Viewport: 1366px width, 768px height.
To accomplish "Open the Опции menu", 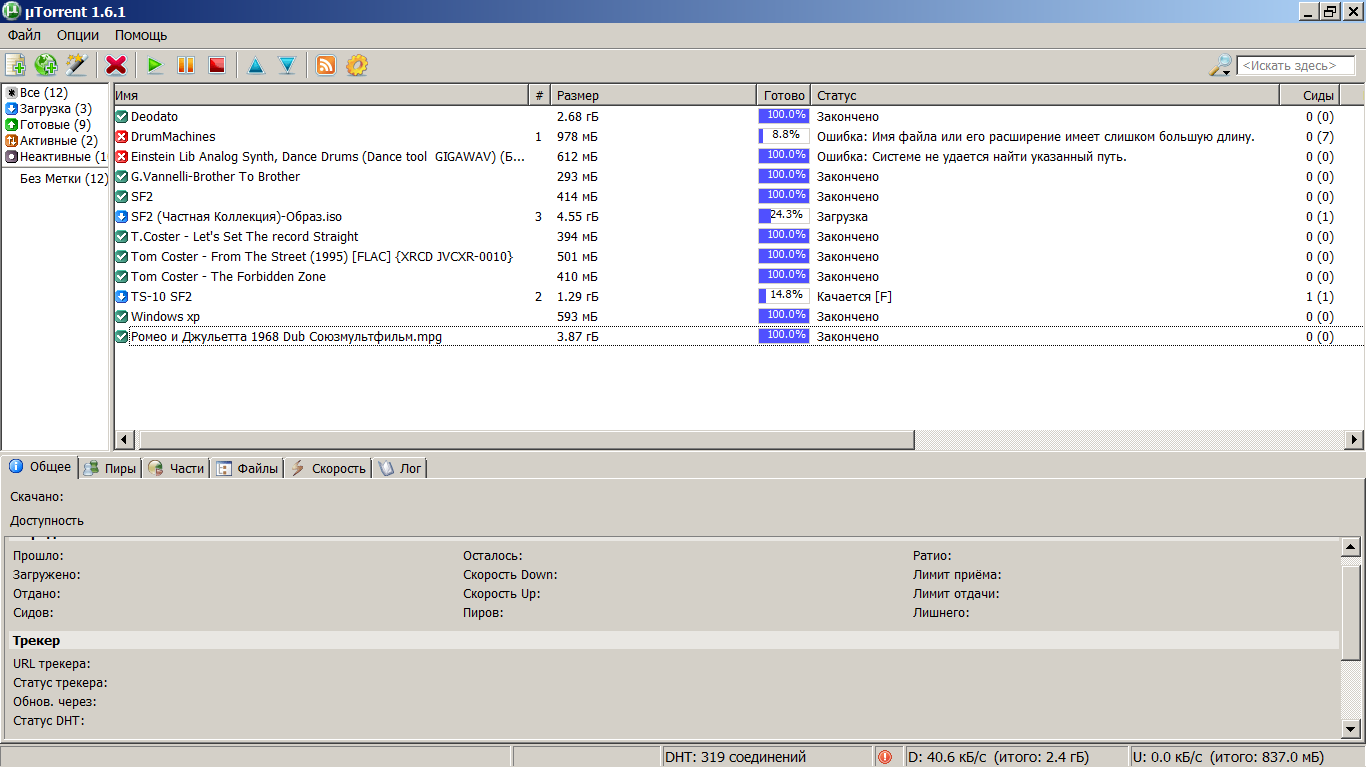I will pos(78,35).
